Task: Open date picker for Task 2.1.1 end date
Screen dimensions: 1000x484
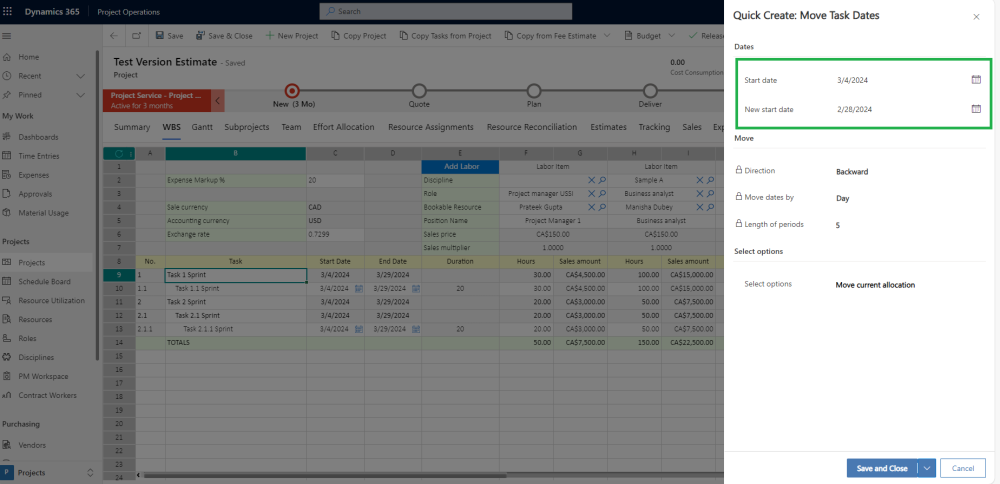Action: coord(416,329)
